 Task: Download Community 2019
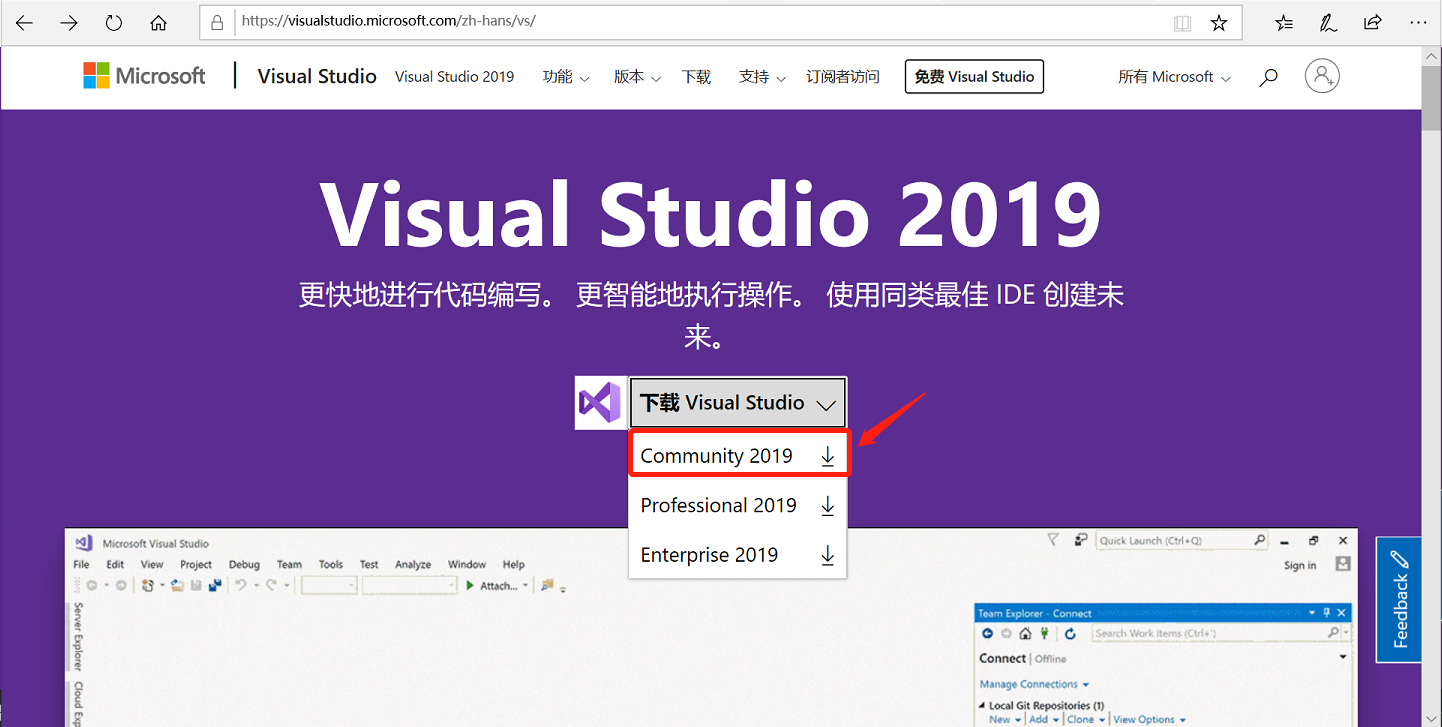[717, 455]
